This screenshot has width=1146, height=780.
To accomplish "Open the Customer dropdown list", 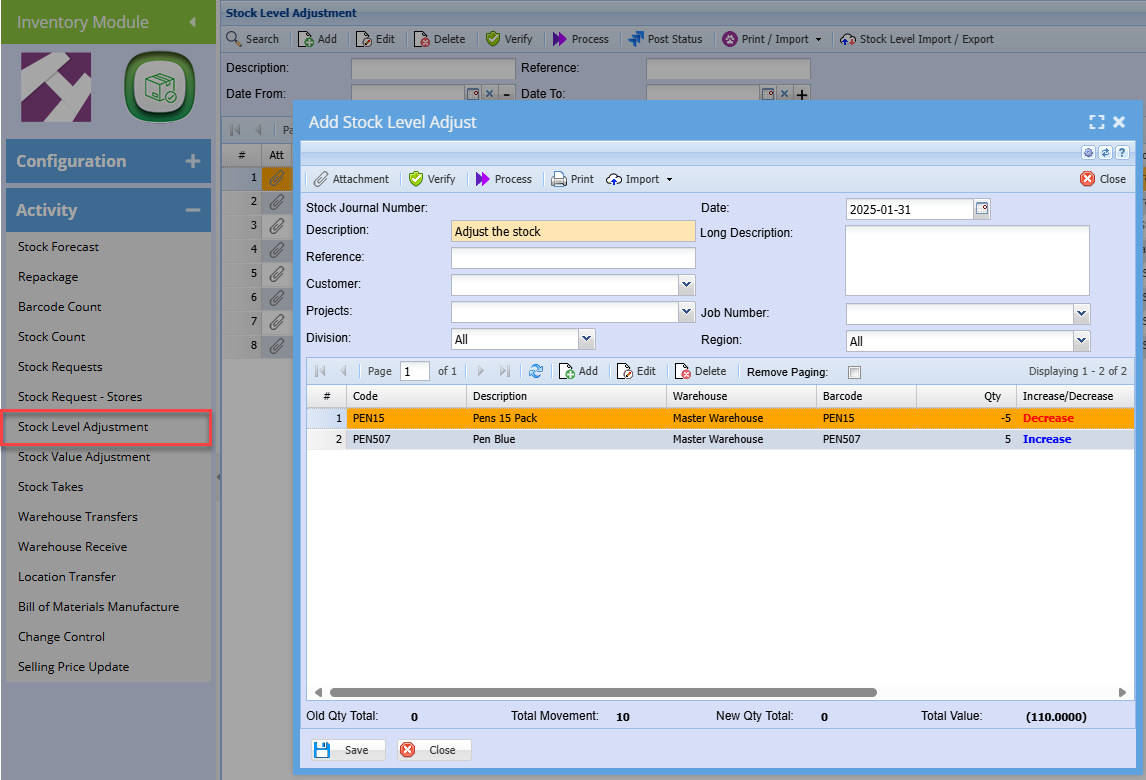I will tap(686, 285).
